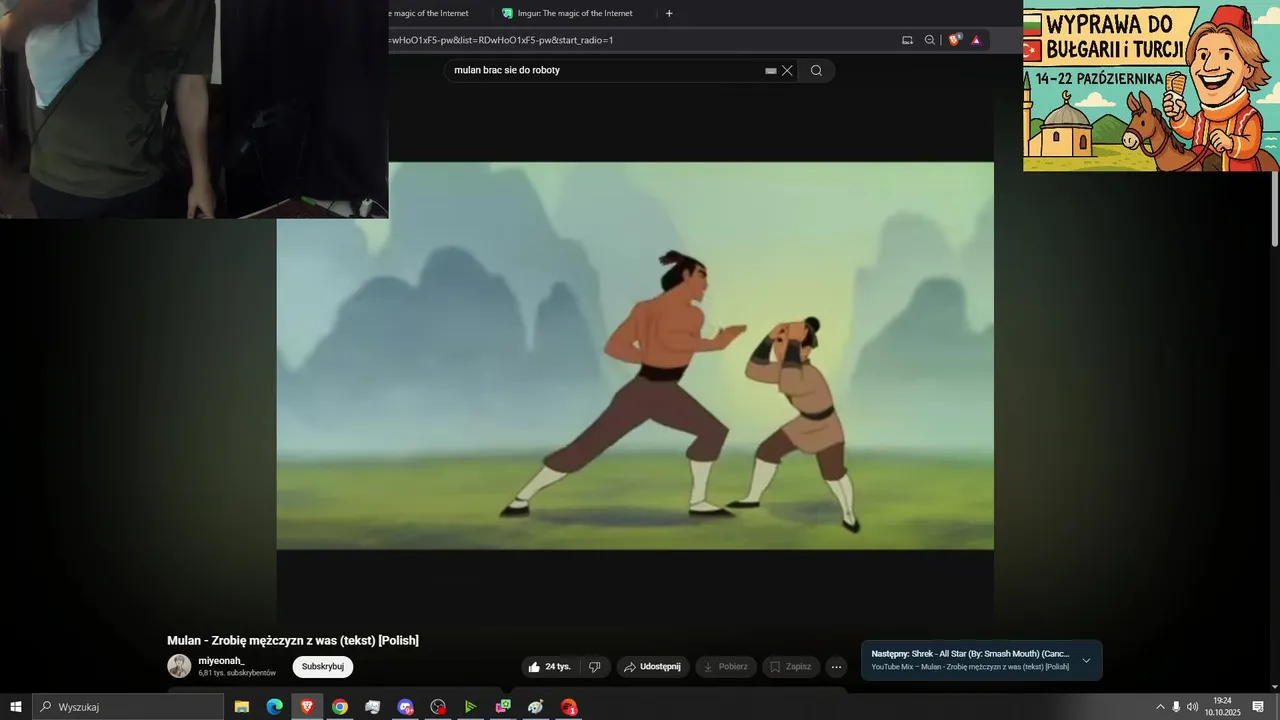1280x720 pixels.
Task: Click the Subskrybuj button
Action: (x=323, y=667)
